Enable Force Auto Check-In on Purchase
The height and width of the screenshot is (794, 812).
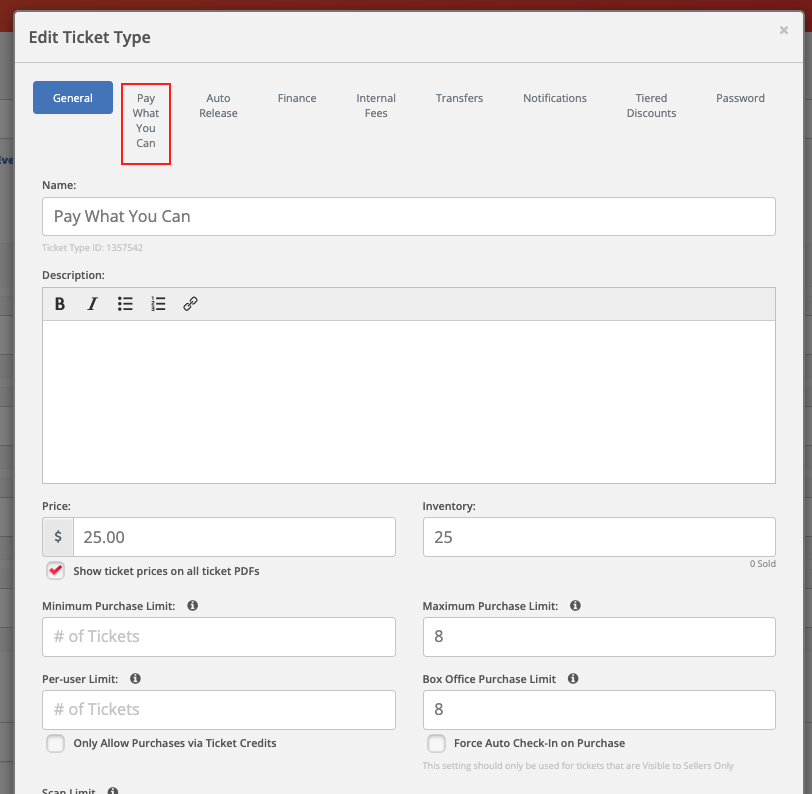(x=436, y=743)
